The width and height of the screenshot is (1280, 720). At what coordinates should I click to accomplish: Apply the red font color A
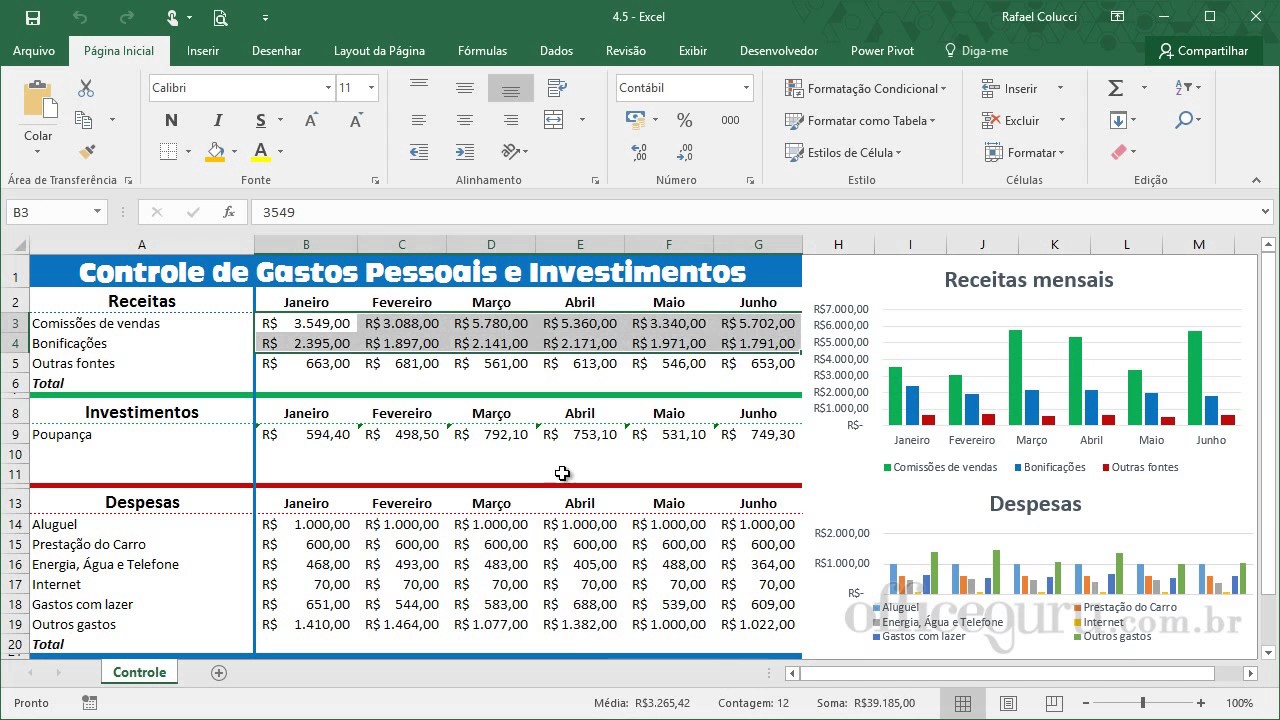pyautogui.click(x=260, y=152)
